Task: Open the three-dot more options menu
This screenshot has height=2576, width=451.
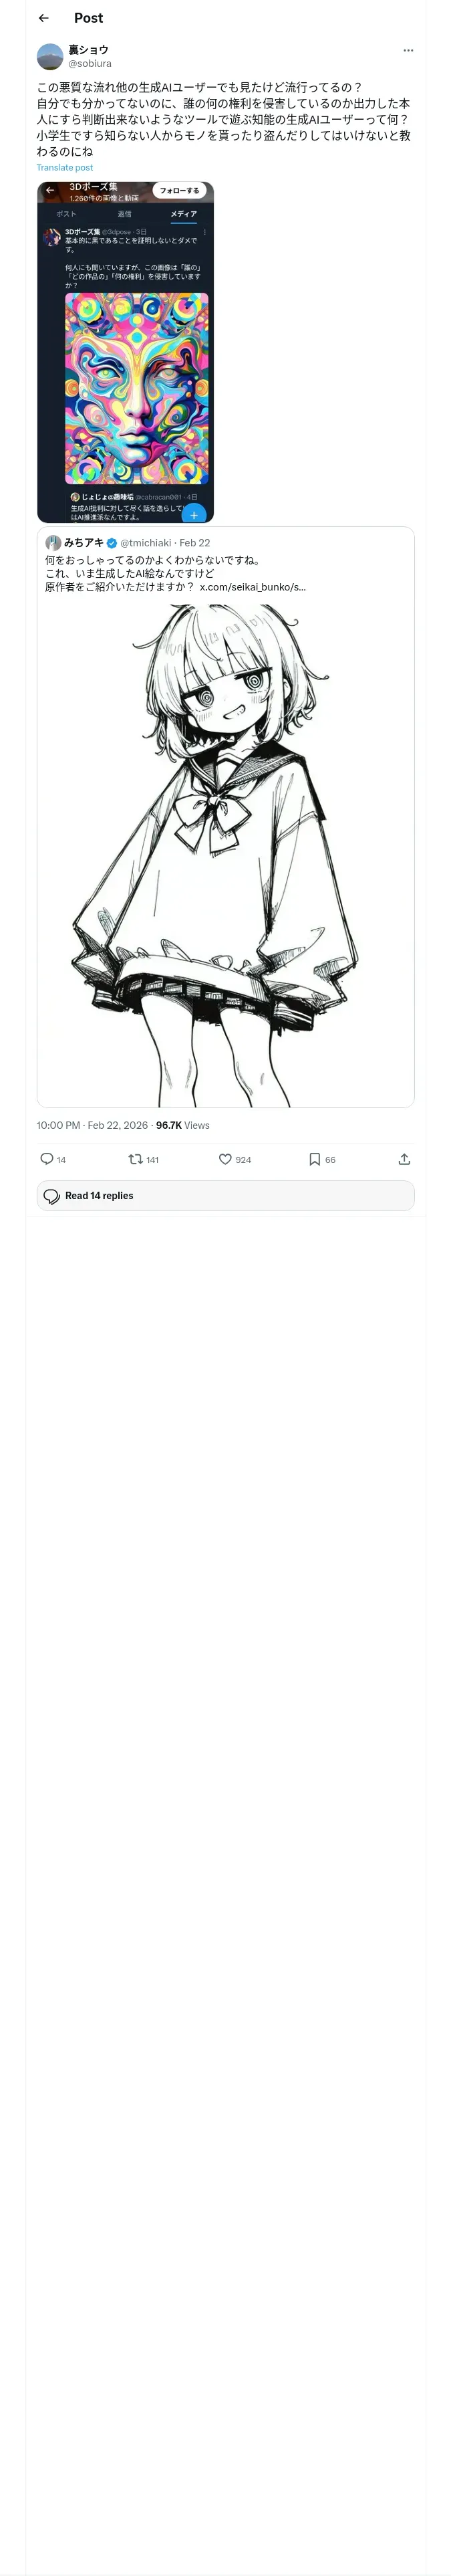Action: pyautogui.click(x=407, y=50)
